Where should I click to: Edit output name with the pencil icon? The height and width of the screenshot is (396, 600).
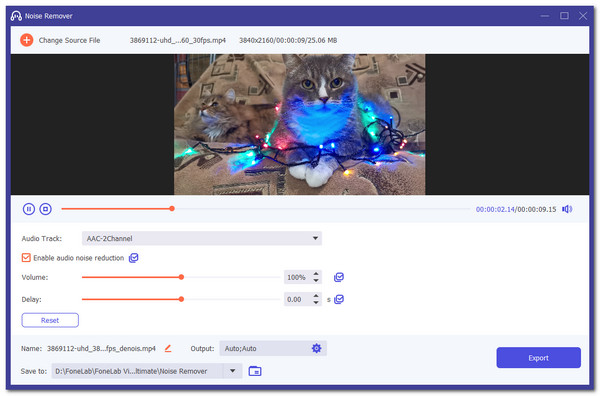pos(168,348)
